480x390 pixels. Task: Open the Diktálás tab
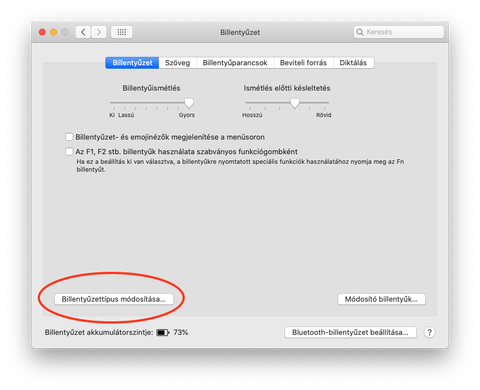353,63
